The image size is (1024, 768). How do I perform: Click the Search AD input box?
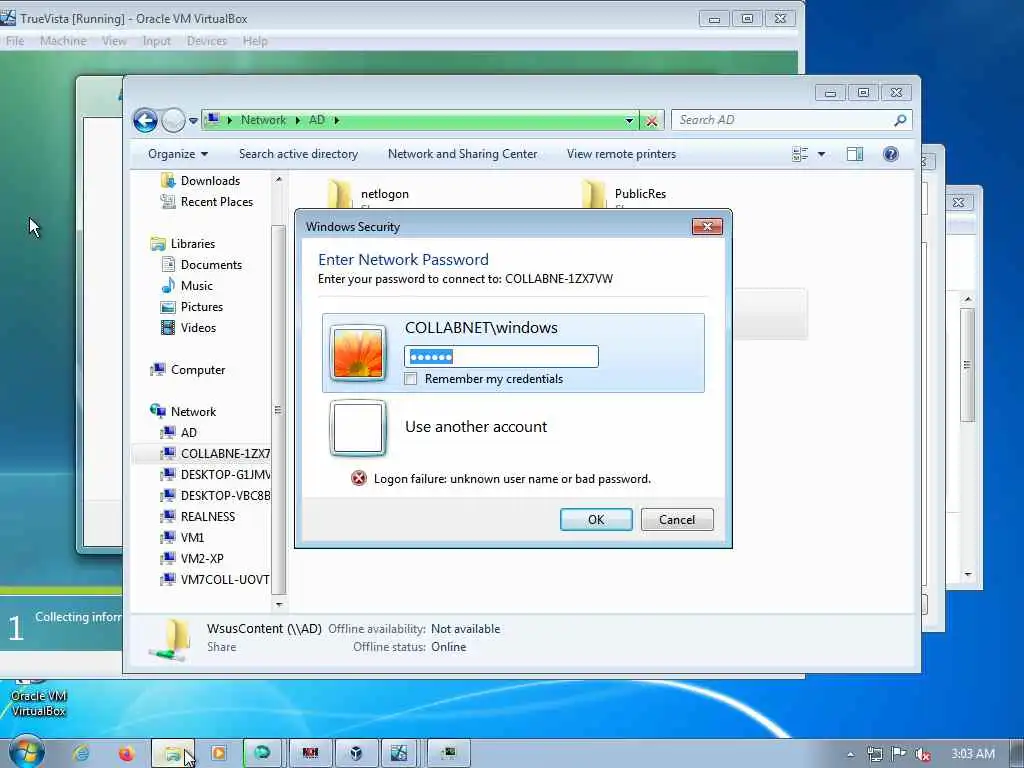click(791, 120)
